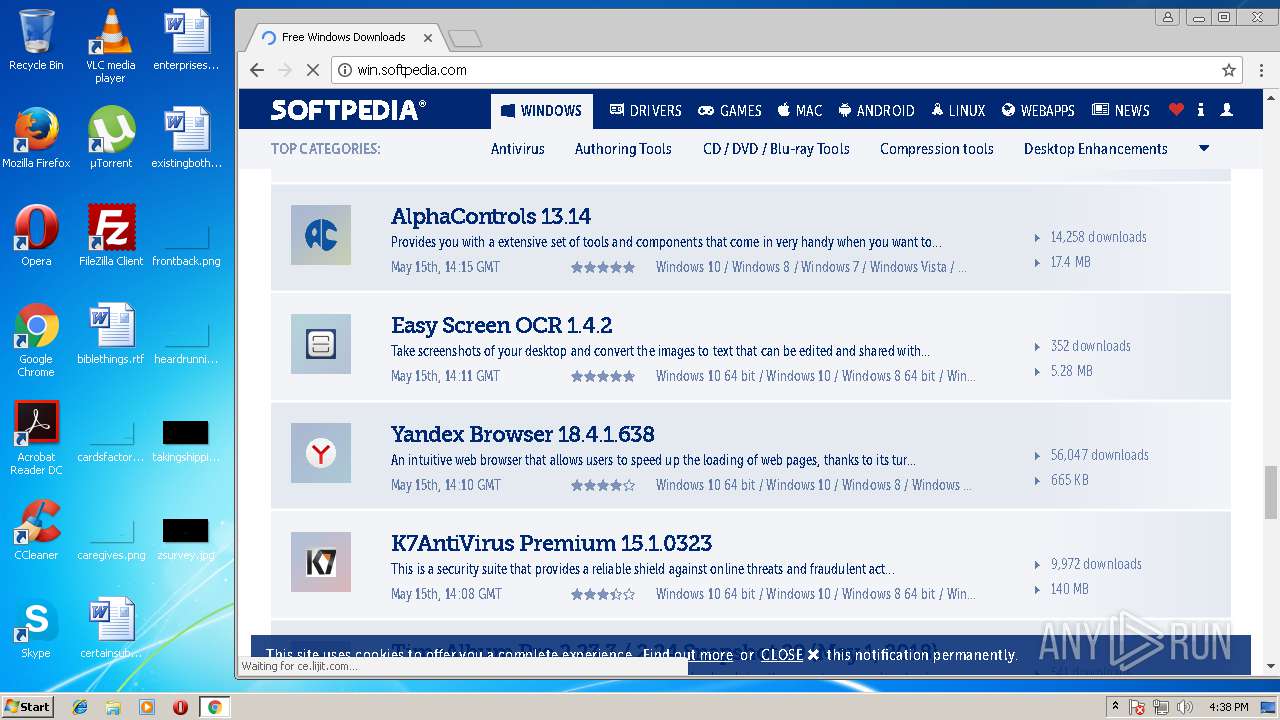Open the Desktop Enhancements category
The width and height of the screenshot is (1280, 720).
(x=1096, y=149)
